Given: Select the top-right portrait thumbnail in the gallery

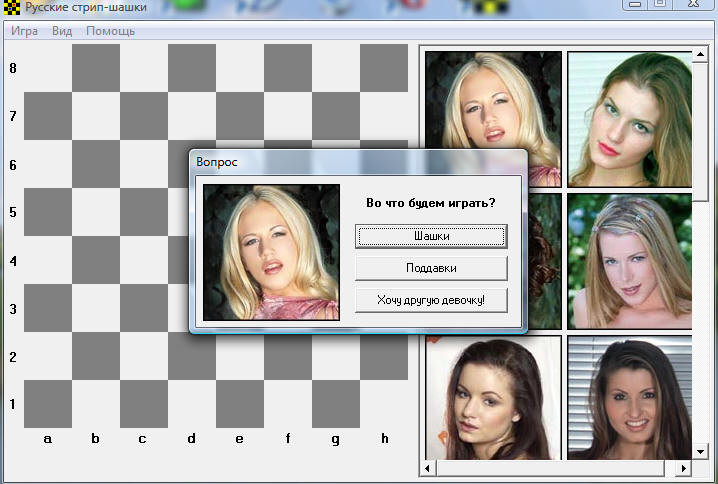Looking at the screenshot, I should tap(630, 118).
